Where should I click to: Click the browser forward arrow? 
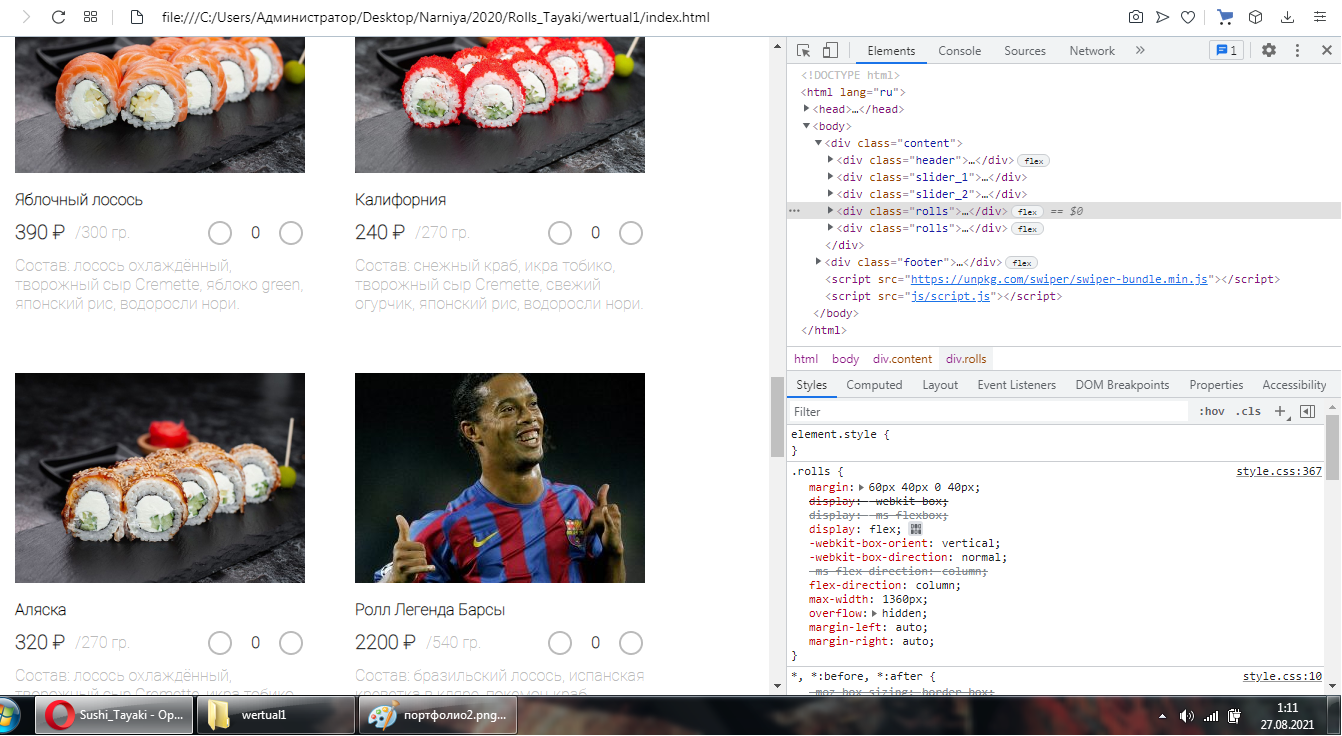pos(27,17)
